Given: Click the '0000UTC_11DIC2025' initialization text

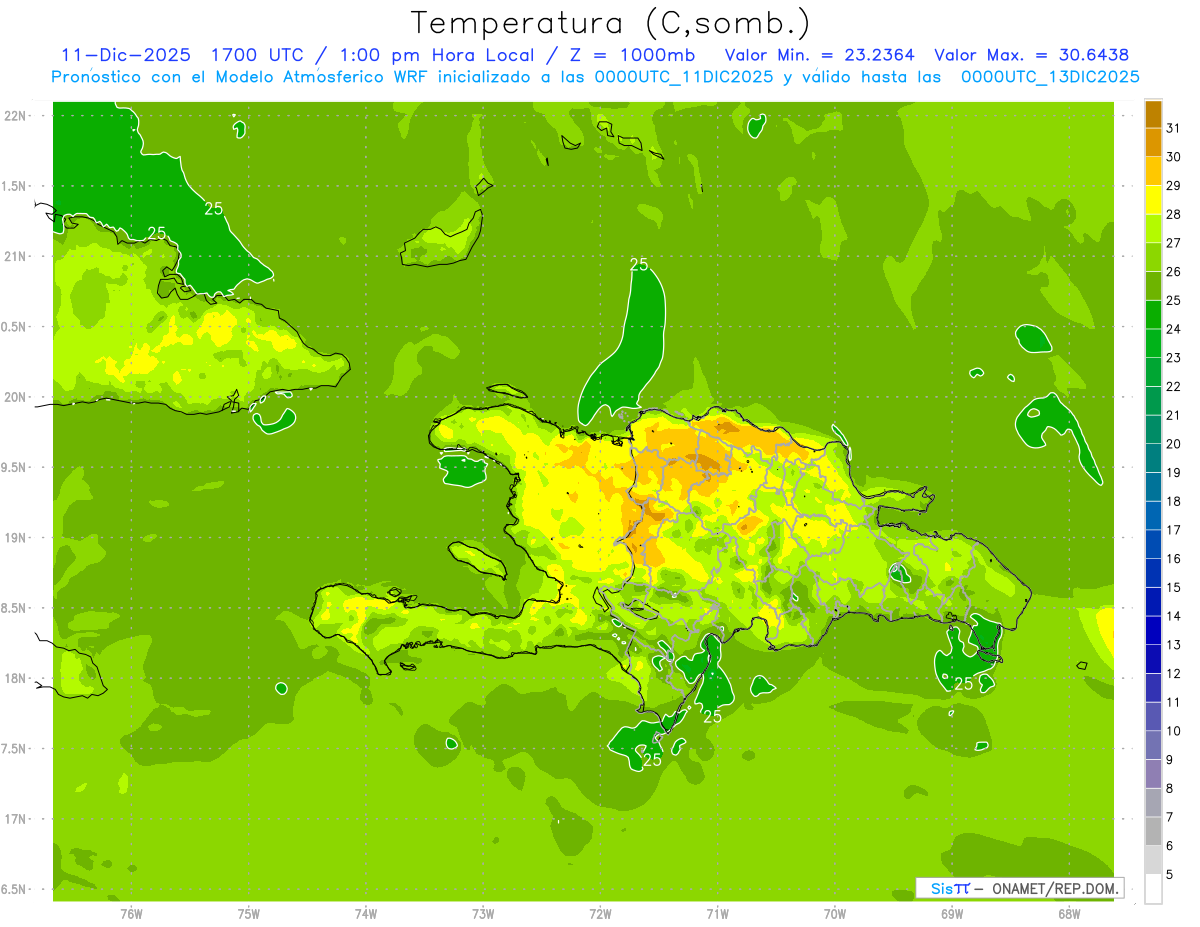Looking at the screenshot, I should pyautogui.click(x=685, y=77).
